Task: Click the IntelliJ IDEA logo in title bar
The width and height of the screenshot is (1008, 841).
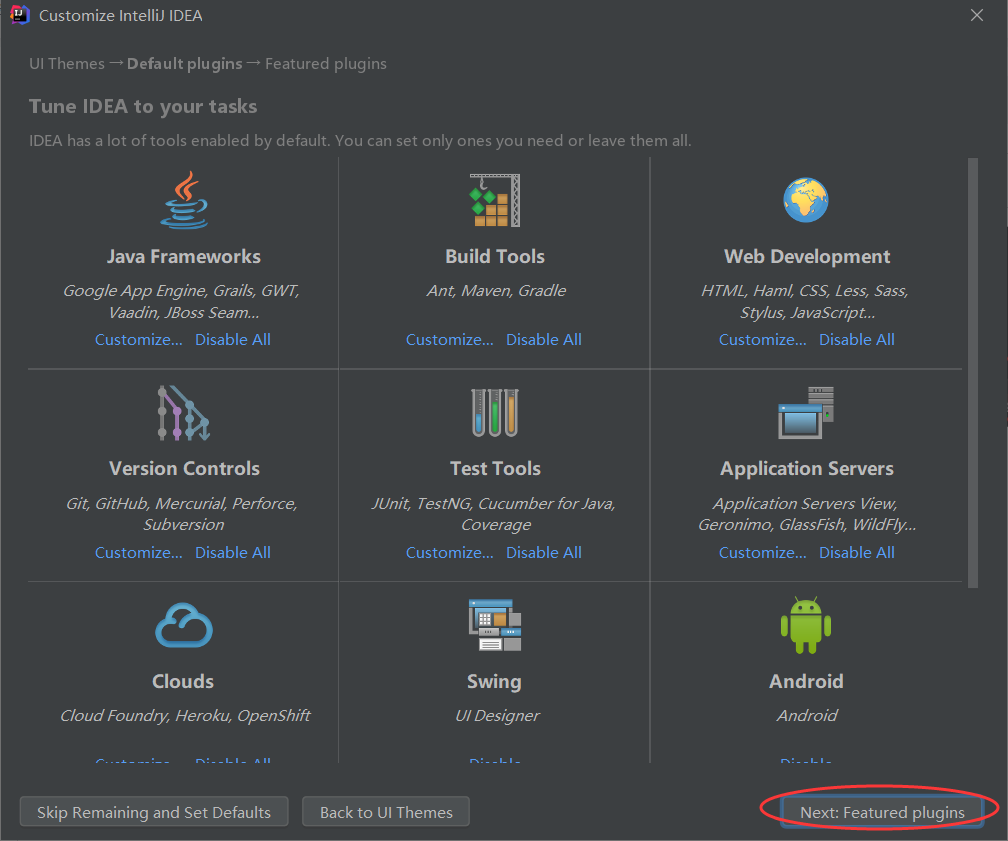Action: 20,15
